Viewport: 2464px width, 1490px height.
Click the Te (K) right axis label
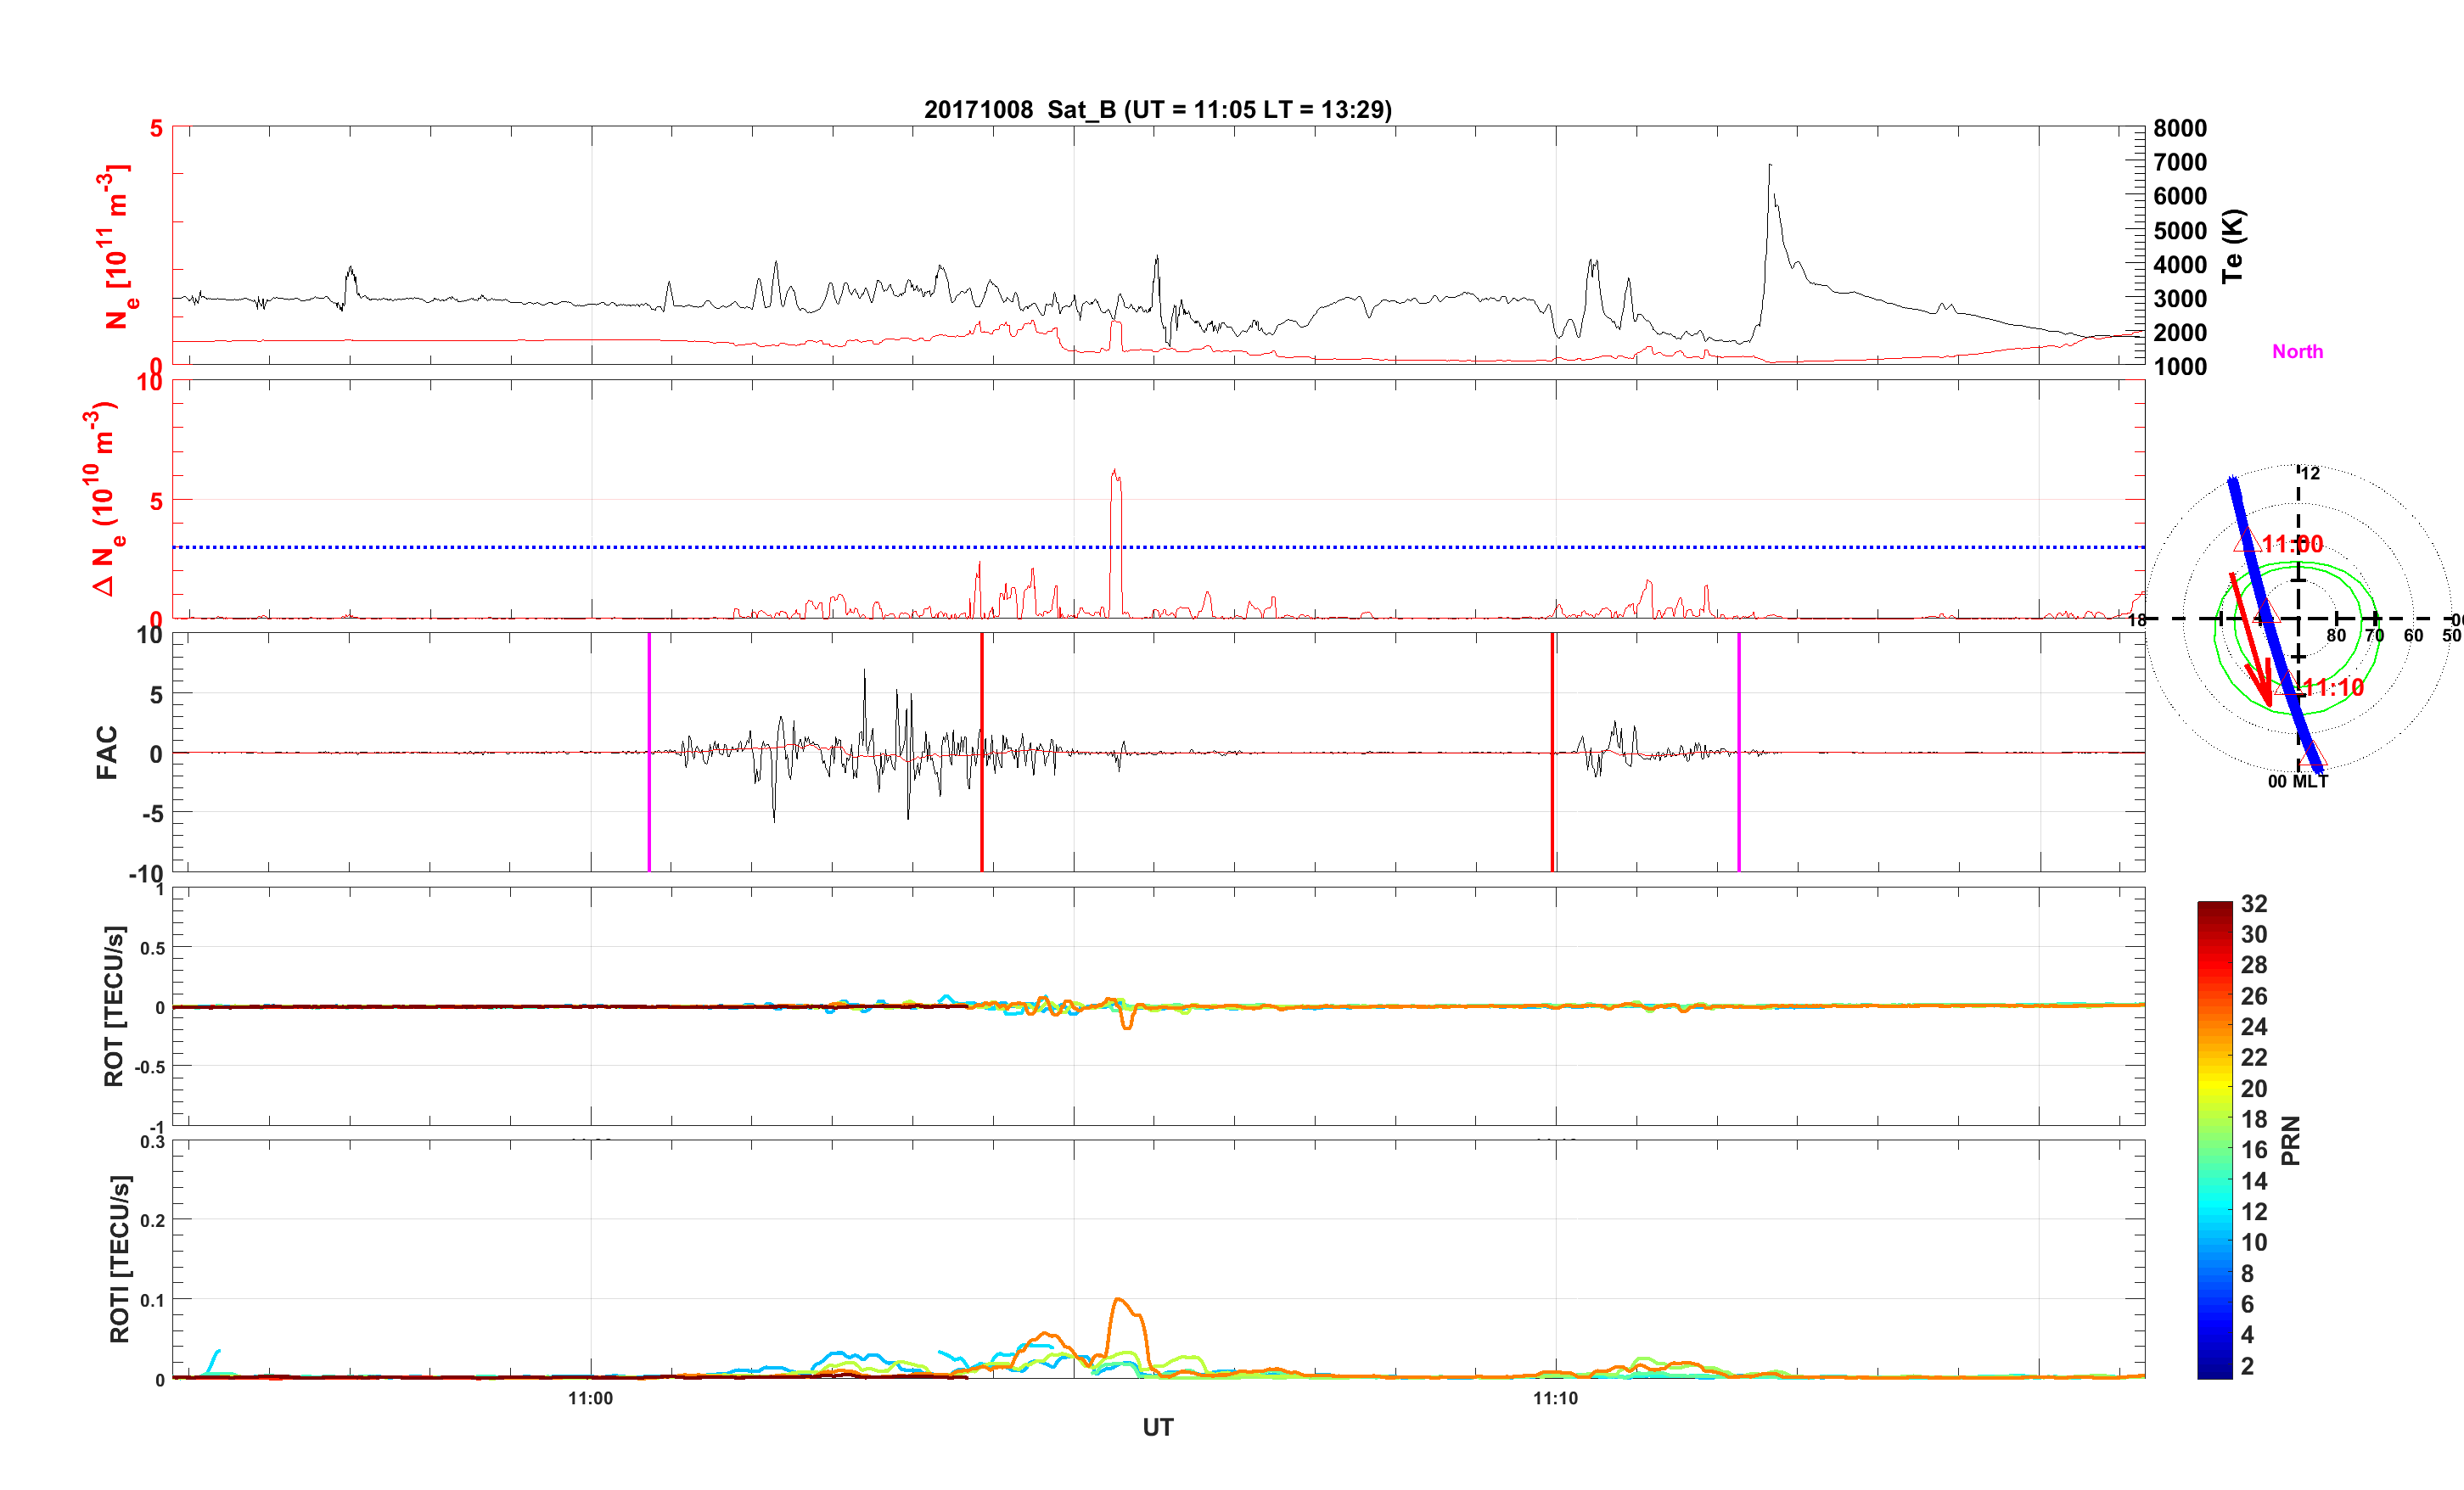2232,246
